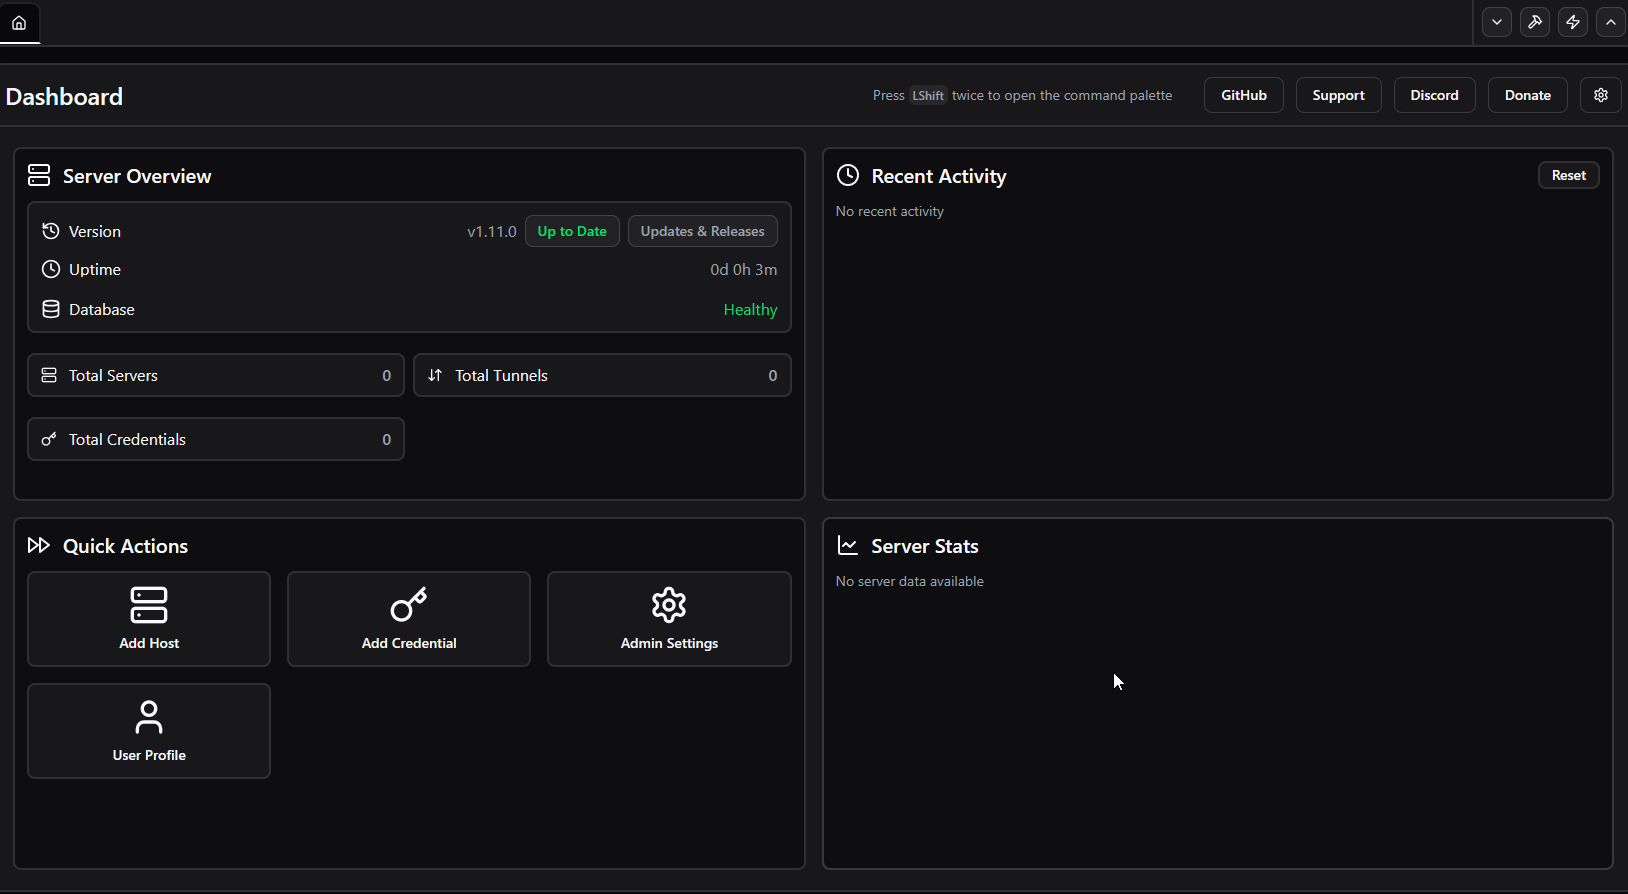Click the Total Servers counter card

[215, 375]
